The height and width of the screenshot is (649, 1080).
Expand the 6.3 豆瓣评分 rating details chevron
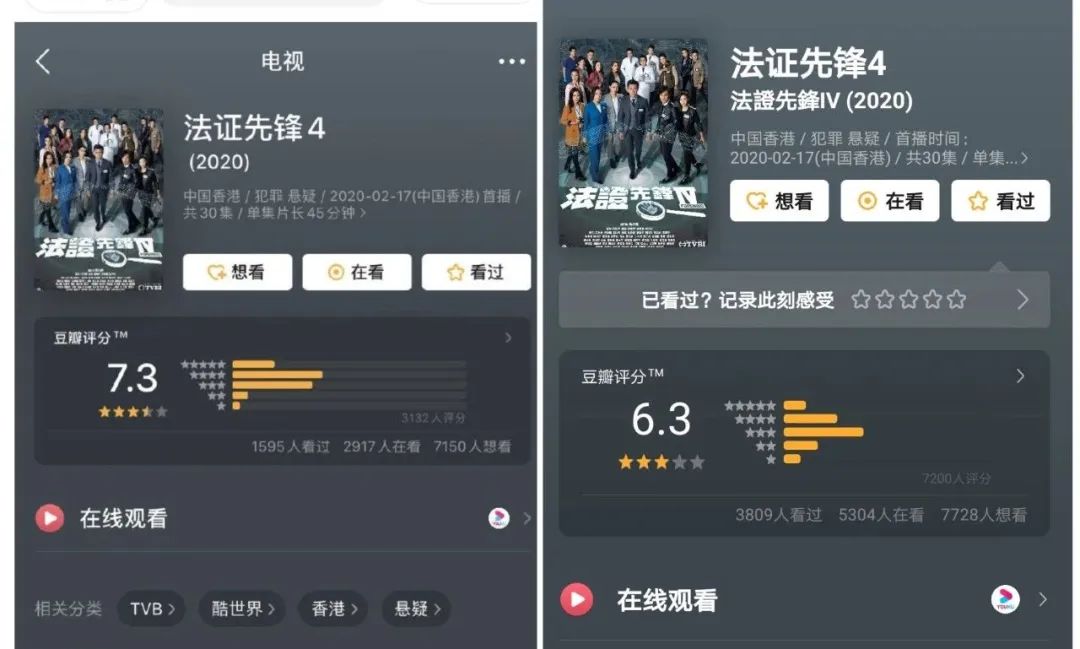[x=1020, y=376]
